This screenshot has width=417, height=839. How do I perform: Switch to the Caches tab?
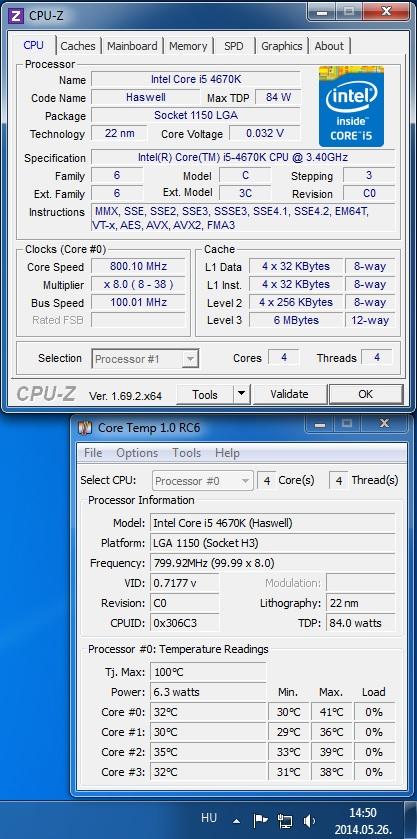click(x=78, y=46)
